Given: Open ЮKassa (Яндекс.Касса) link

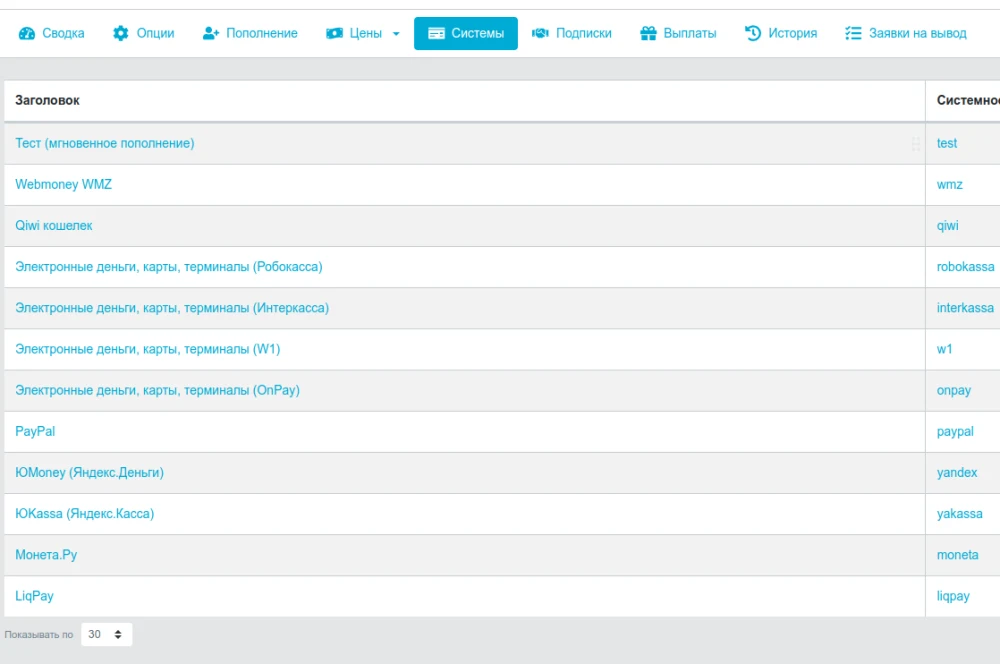Looking at the screenshot, I should click(85, 513).
